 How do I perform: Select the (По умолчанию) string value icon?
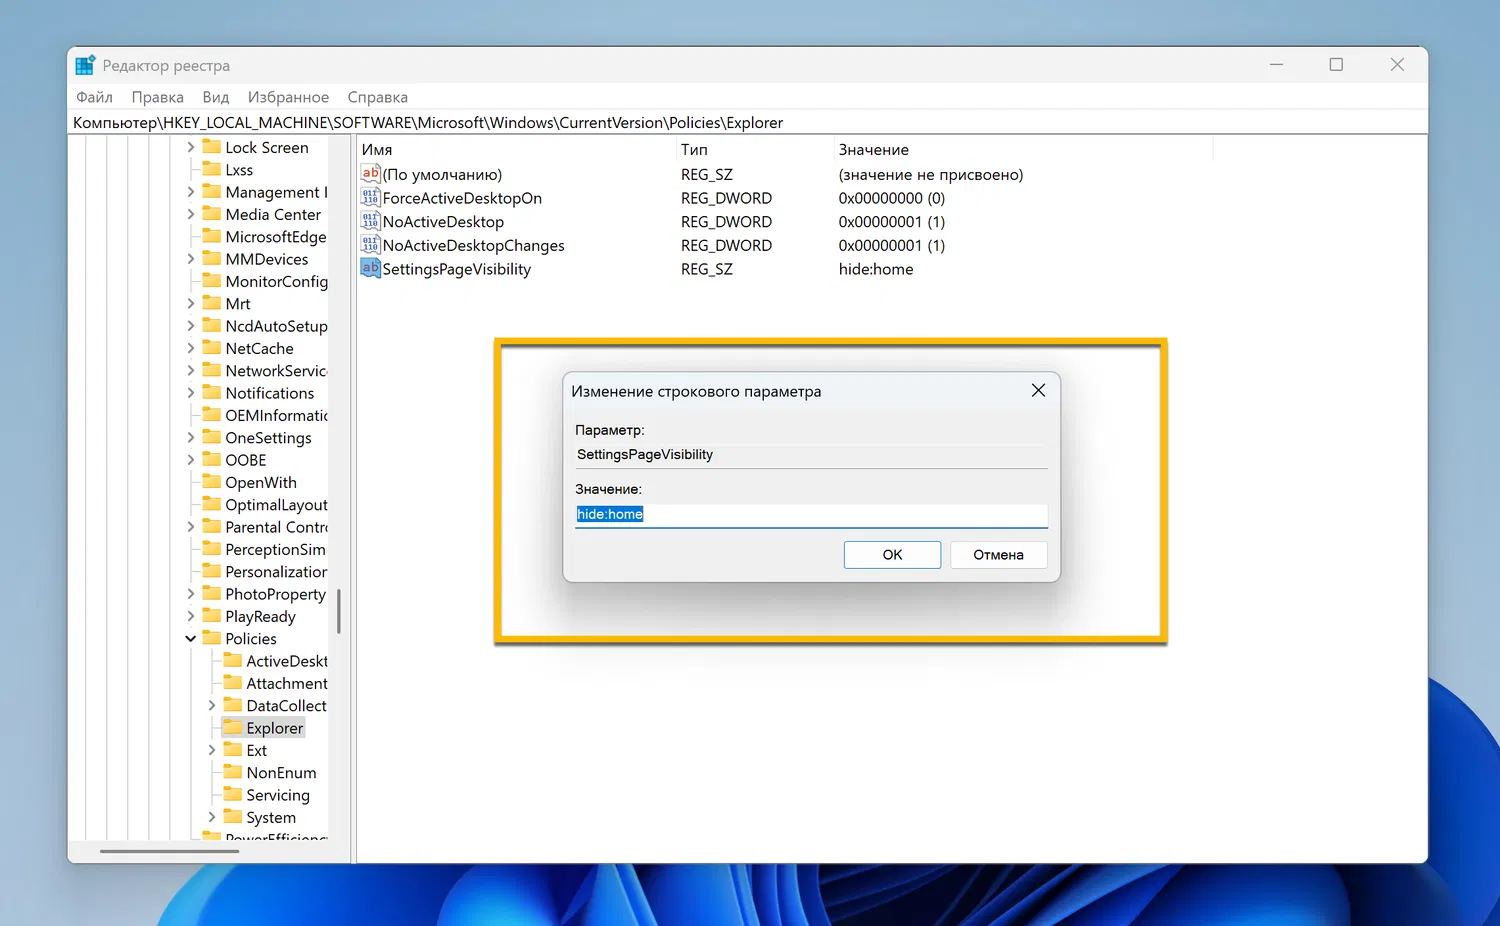pos(370,174)
